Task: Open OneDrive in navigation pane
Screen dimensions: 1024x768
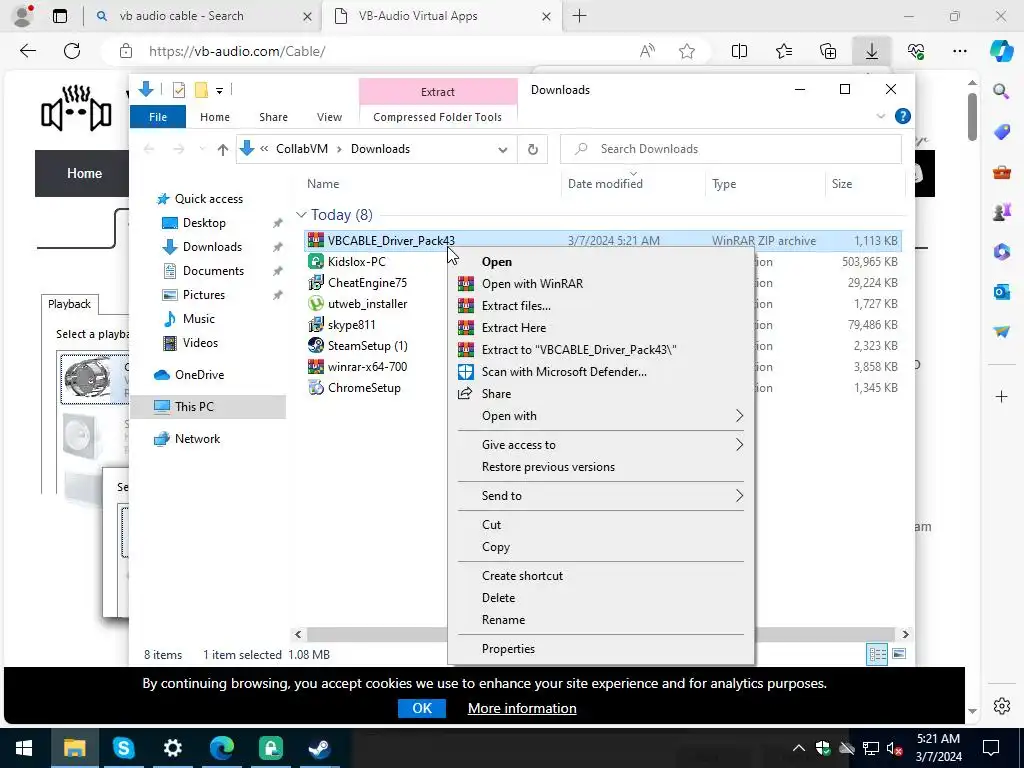Action: [x=199, y=375]
